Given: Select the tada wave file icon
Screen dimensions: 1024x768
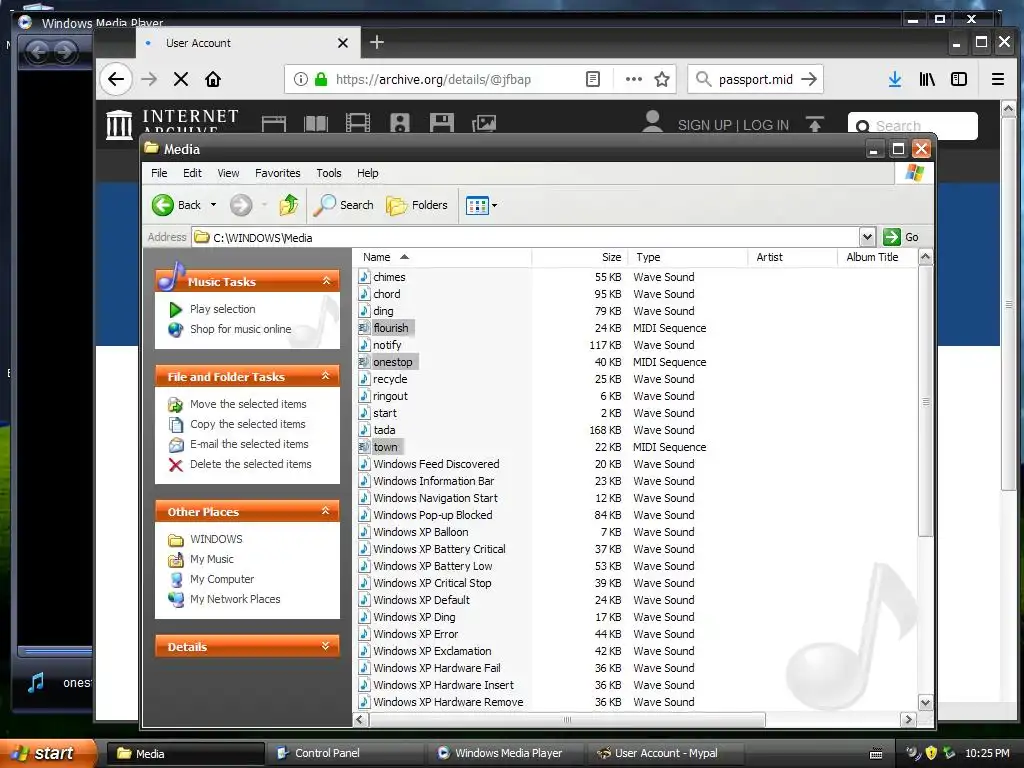Looking at the screenshot, I should (364, 430).
